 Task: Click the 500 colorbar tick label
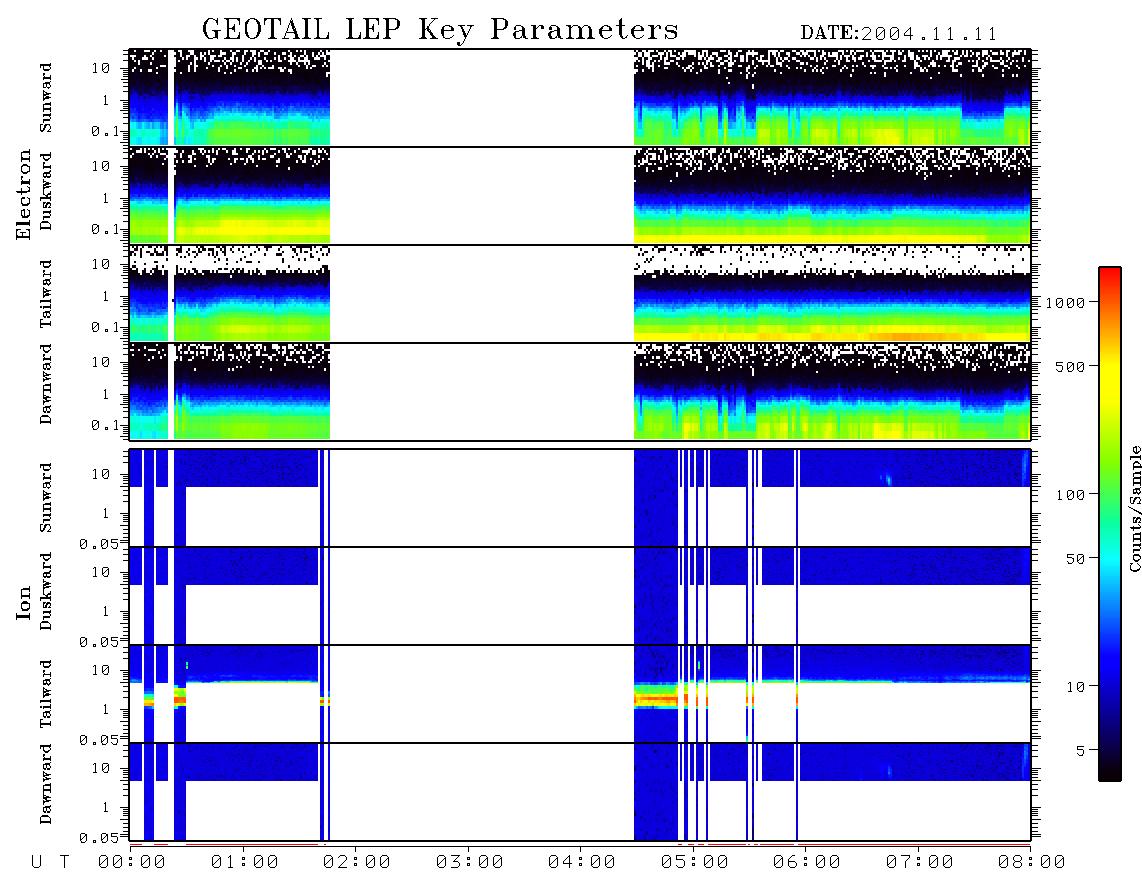(x=1070, y=366)
